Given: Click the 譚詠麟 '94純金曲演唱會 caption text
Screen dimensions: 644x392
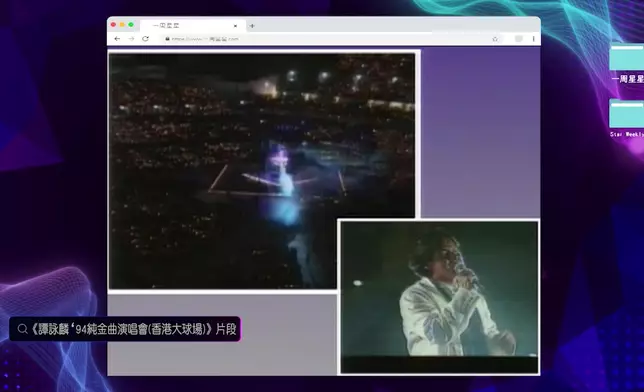Looking at the screenshot, I should tap(133, 329).
